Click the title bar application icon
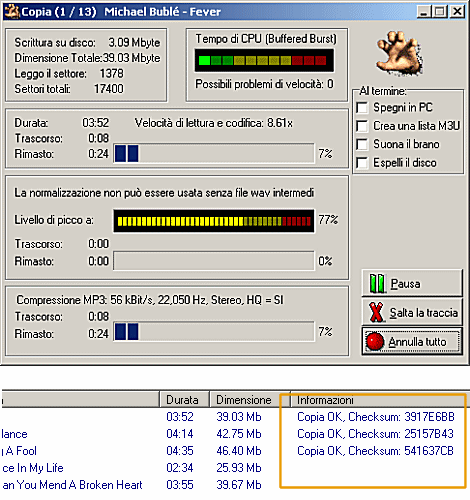The width and height of the screenshot is (470, 500). point(11,12)
